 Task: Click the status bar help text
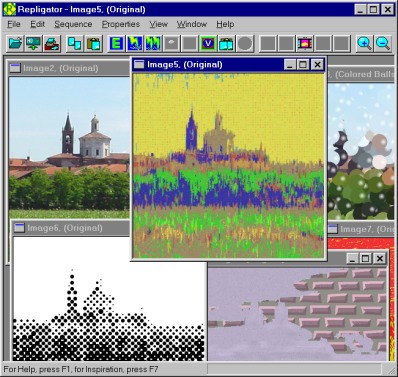point(81,369)
